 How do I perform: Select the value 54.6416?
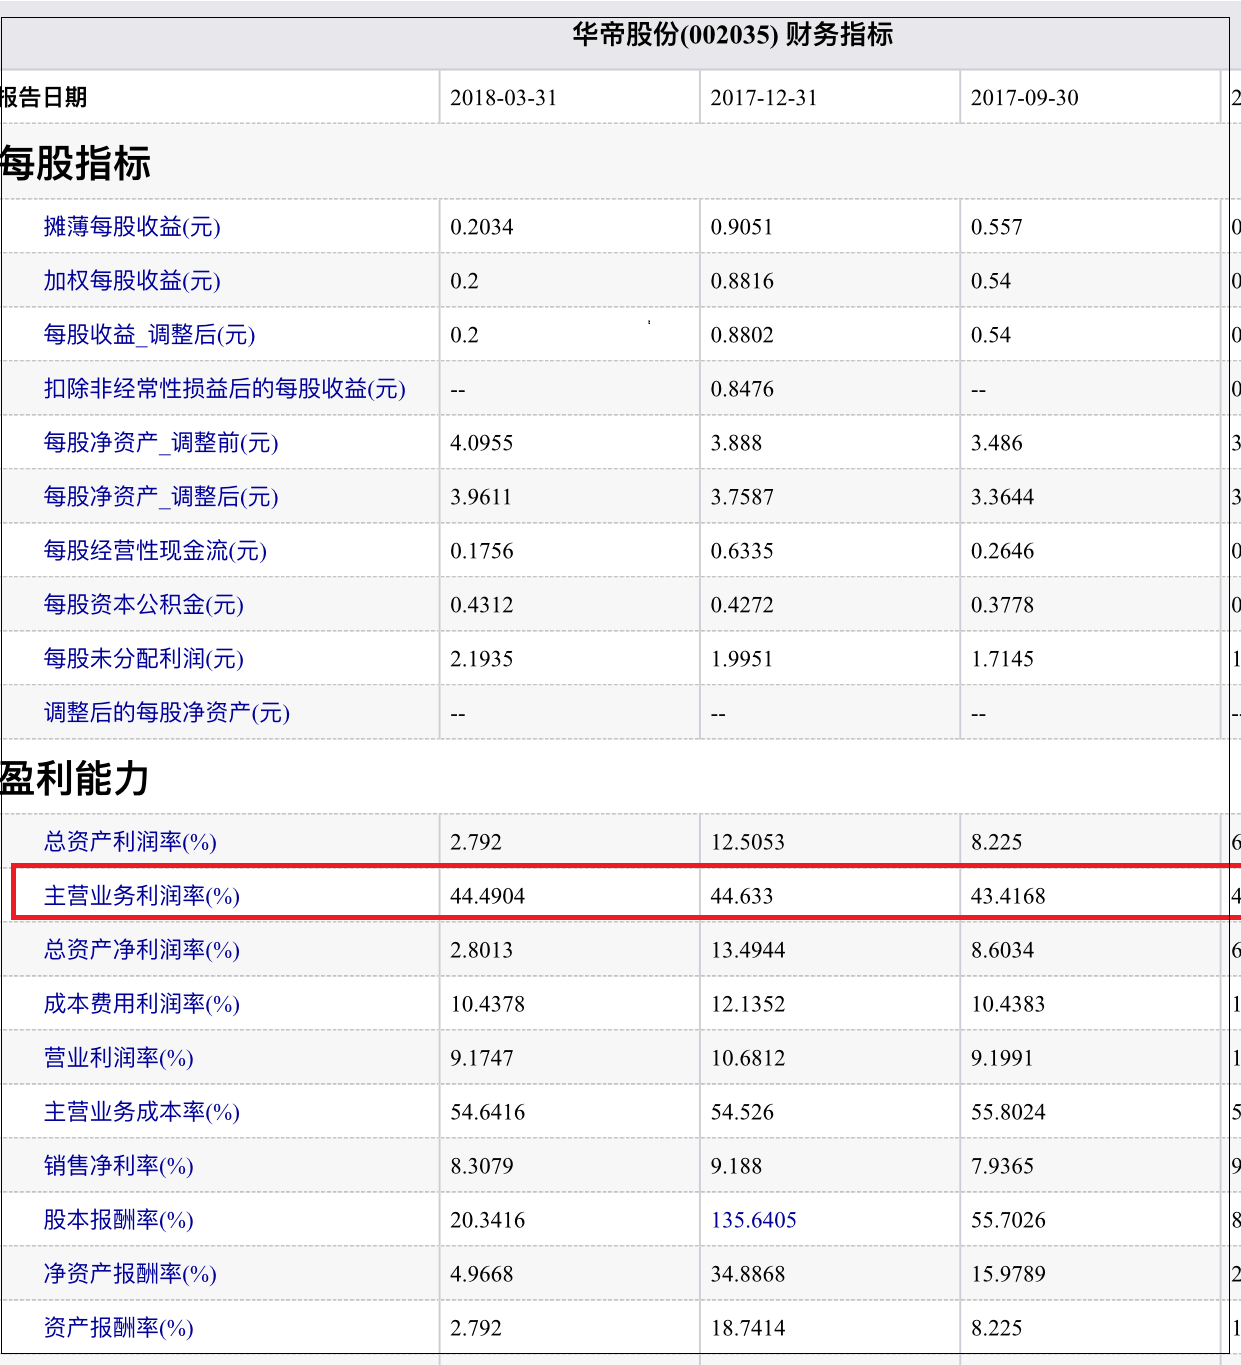point(488,1112)
